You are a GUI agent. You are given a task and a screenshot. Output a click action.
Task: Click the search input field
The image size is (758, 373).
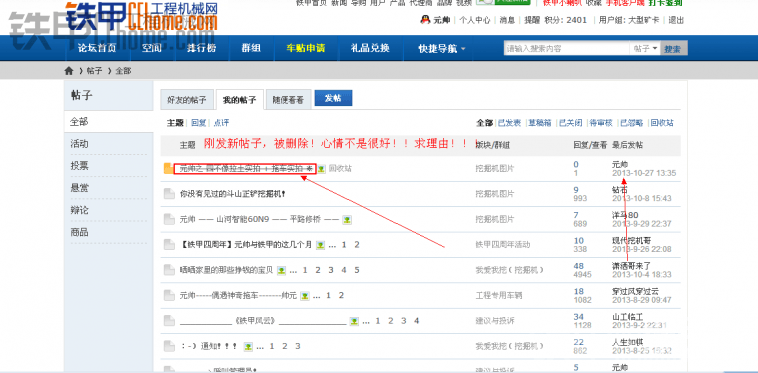point(567,48)
